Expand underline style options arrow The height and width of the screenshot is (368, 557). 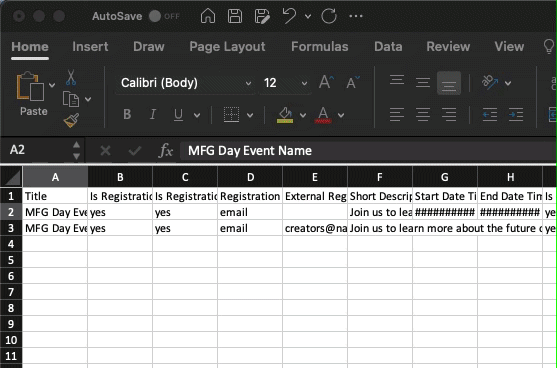coord(197,115)
